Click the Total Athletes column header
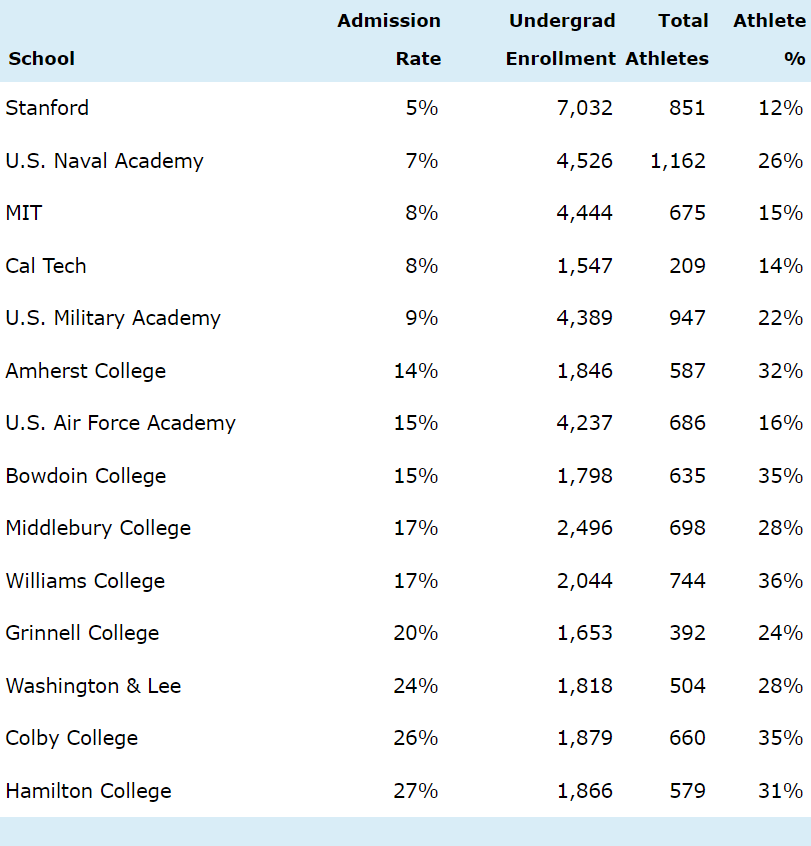This screenshot has height=846, width=811. click(x=667, y=39)
